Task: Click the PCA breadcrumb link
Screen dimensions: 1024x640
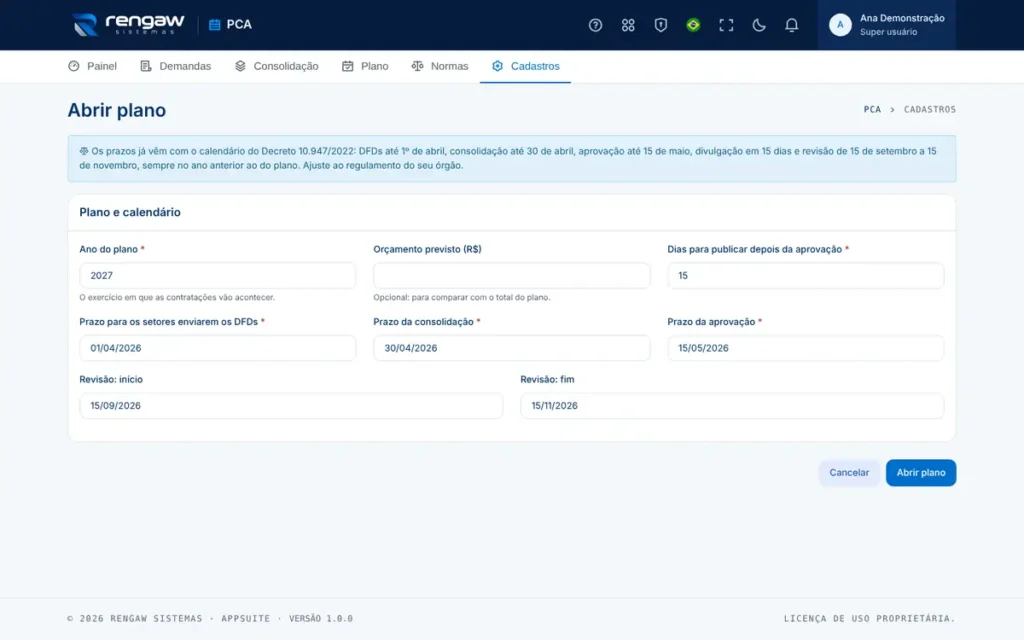Action: (872, 109)
